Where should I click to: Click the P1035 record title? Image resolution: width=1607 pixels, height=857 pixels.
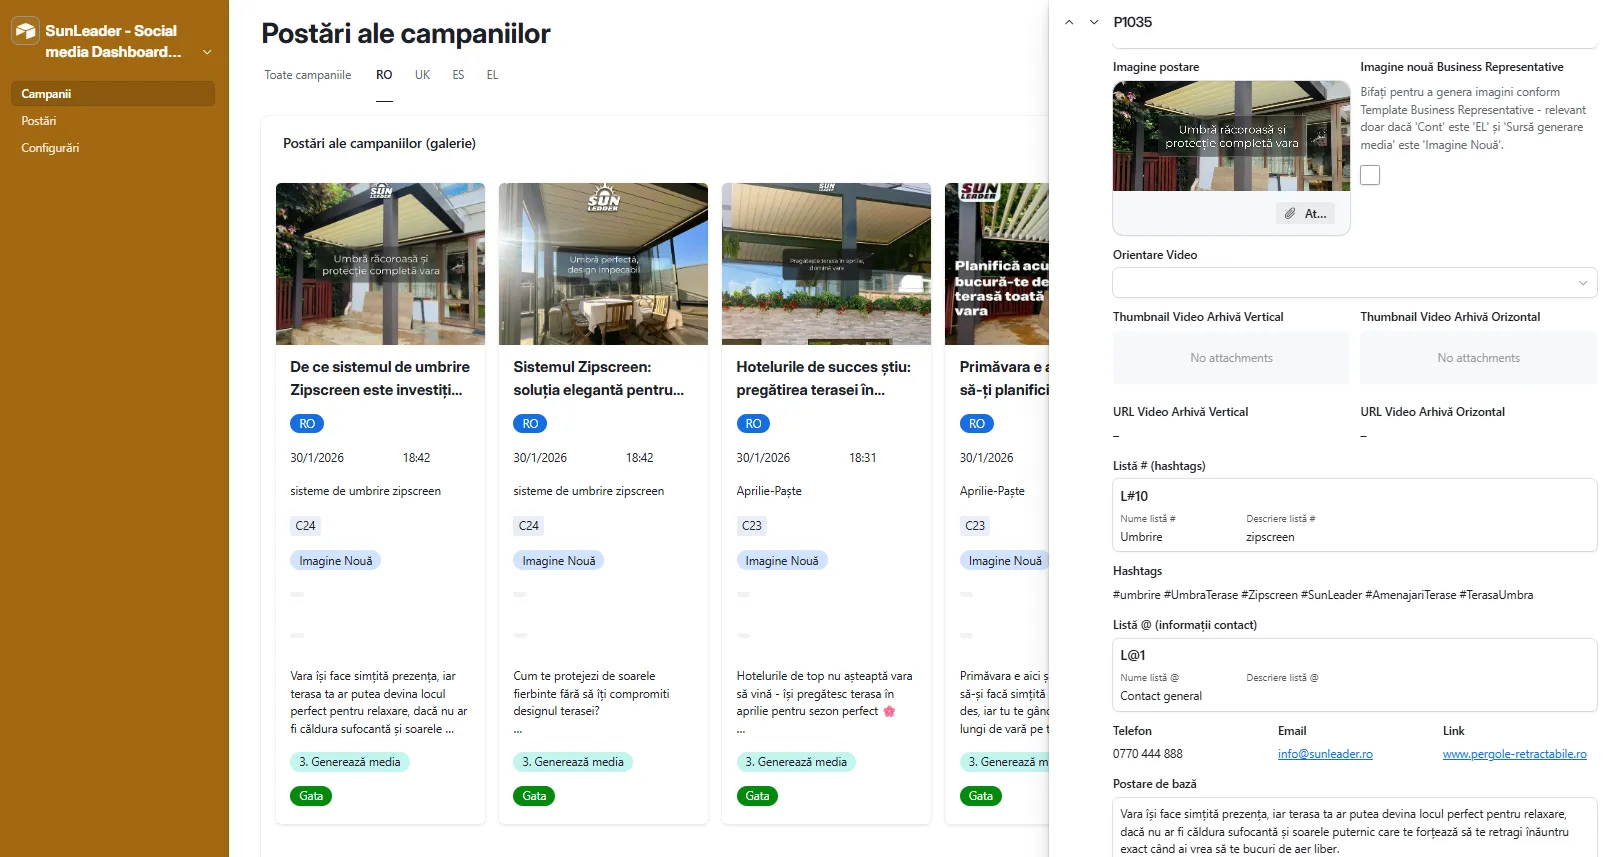coord(1132,22)
